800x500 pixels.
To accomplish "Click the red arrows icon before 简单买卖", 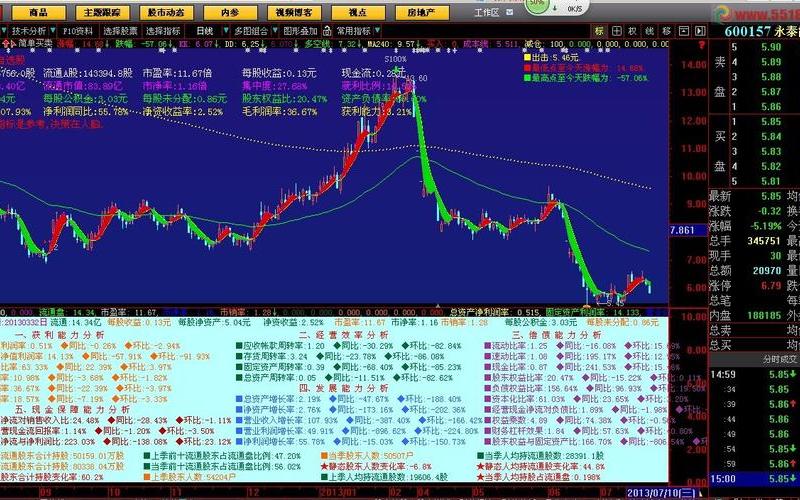I will pos(7,44).
